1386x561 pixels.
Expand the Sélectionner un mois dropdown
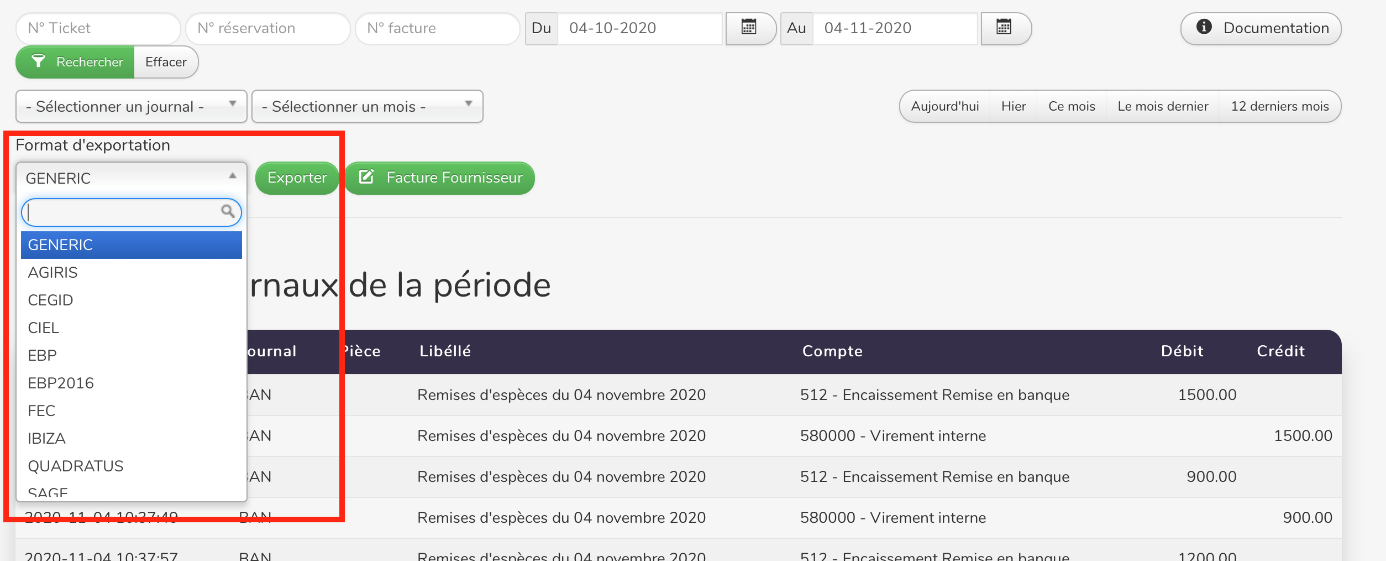pos(367,106)
